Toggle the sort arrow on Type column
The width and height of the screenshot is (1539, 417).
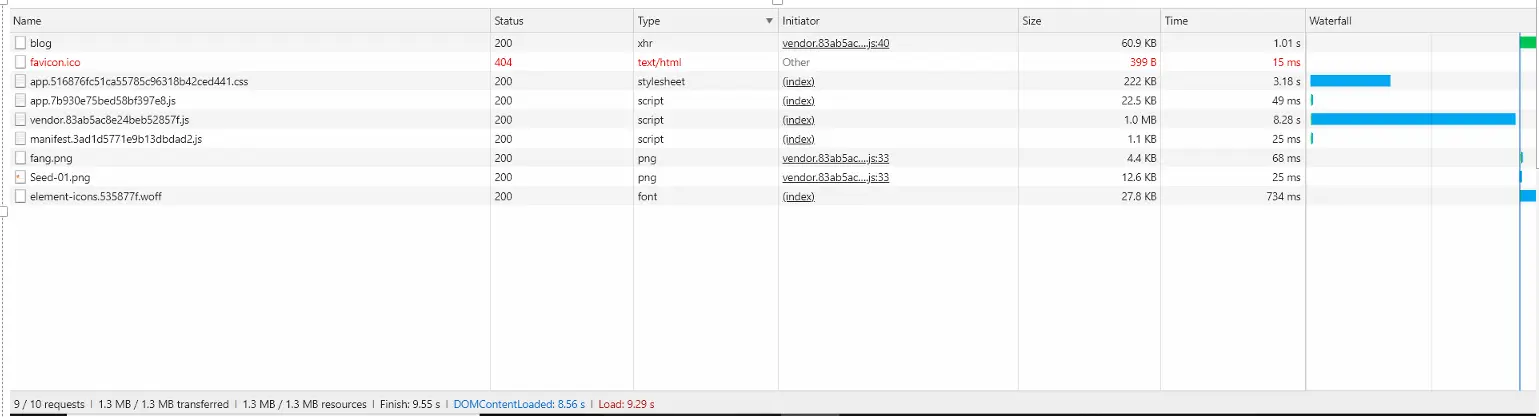(769, 21)
